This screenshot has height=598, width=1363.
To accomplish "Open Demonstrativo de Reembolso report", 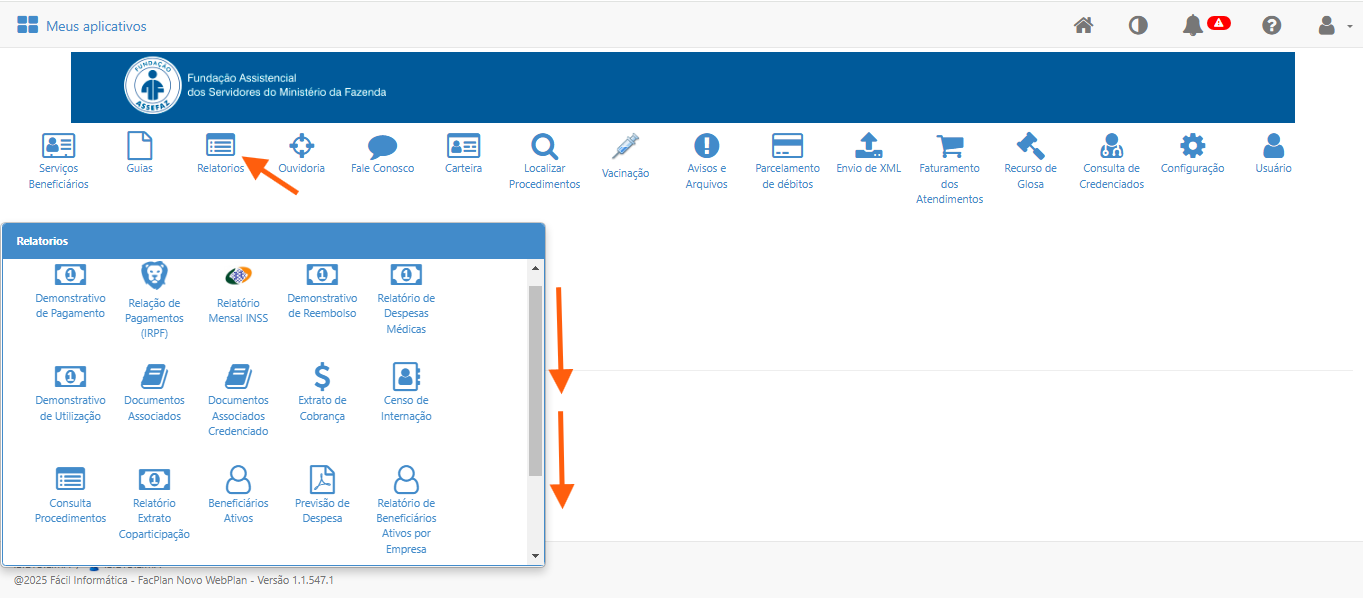I will tap(322, 291).
